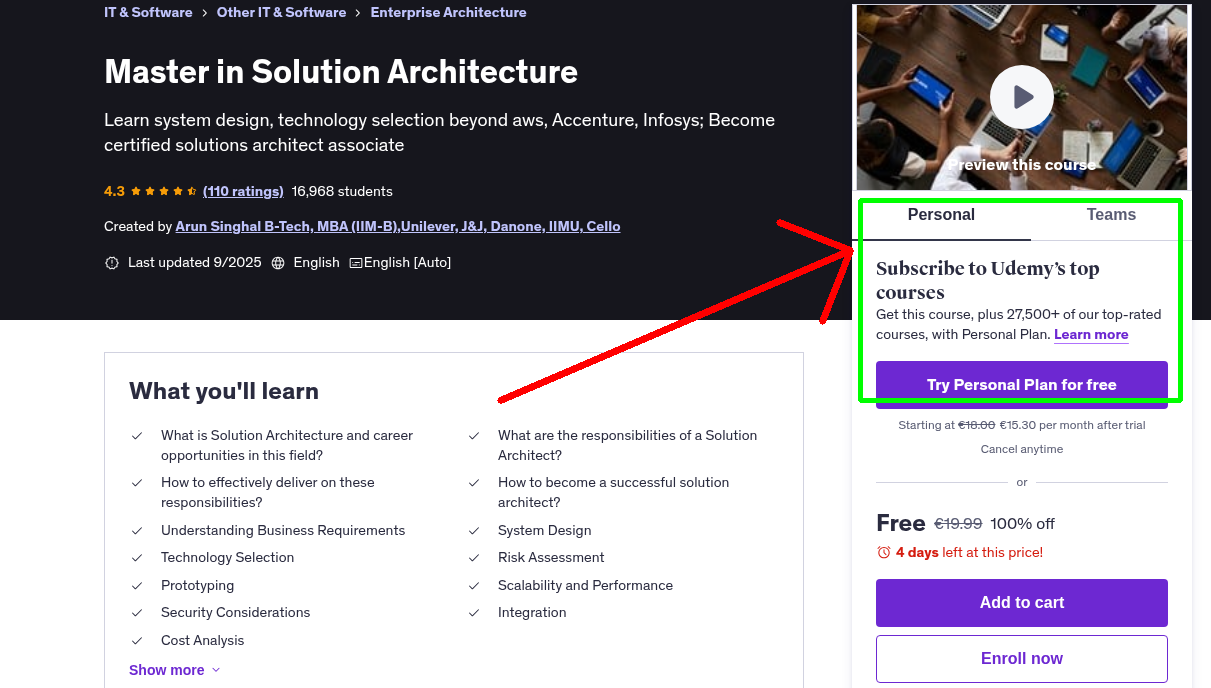Select the text '16,968 students'
This screenshot has width=1211, height=688.
[x=342, y=191]
